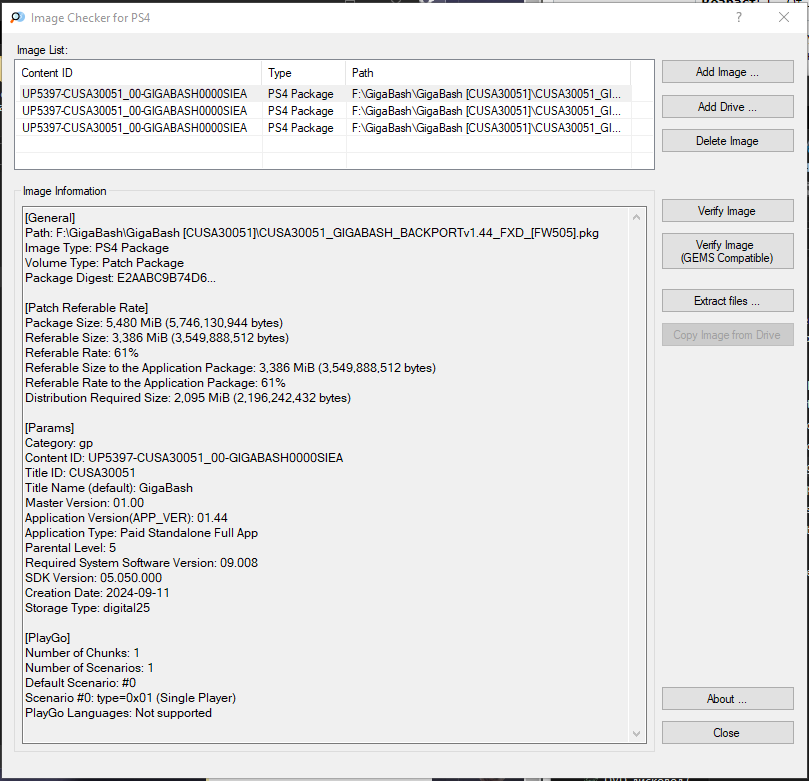Click 'Scenario #0: type=0x01 (Single Player)' line
Image resolution: width=809 pixels, height=781 pixels.
[131, 698]
